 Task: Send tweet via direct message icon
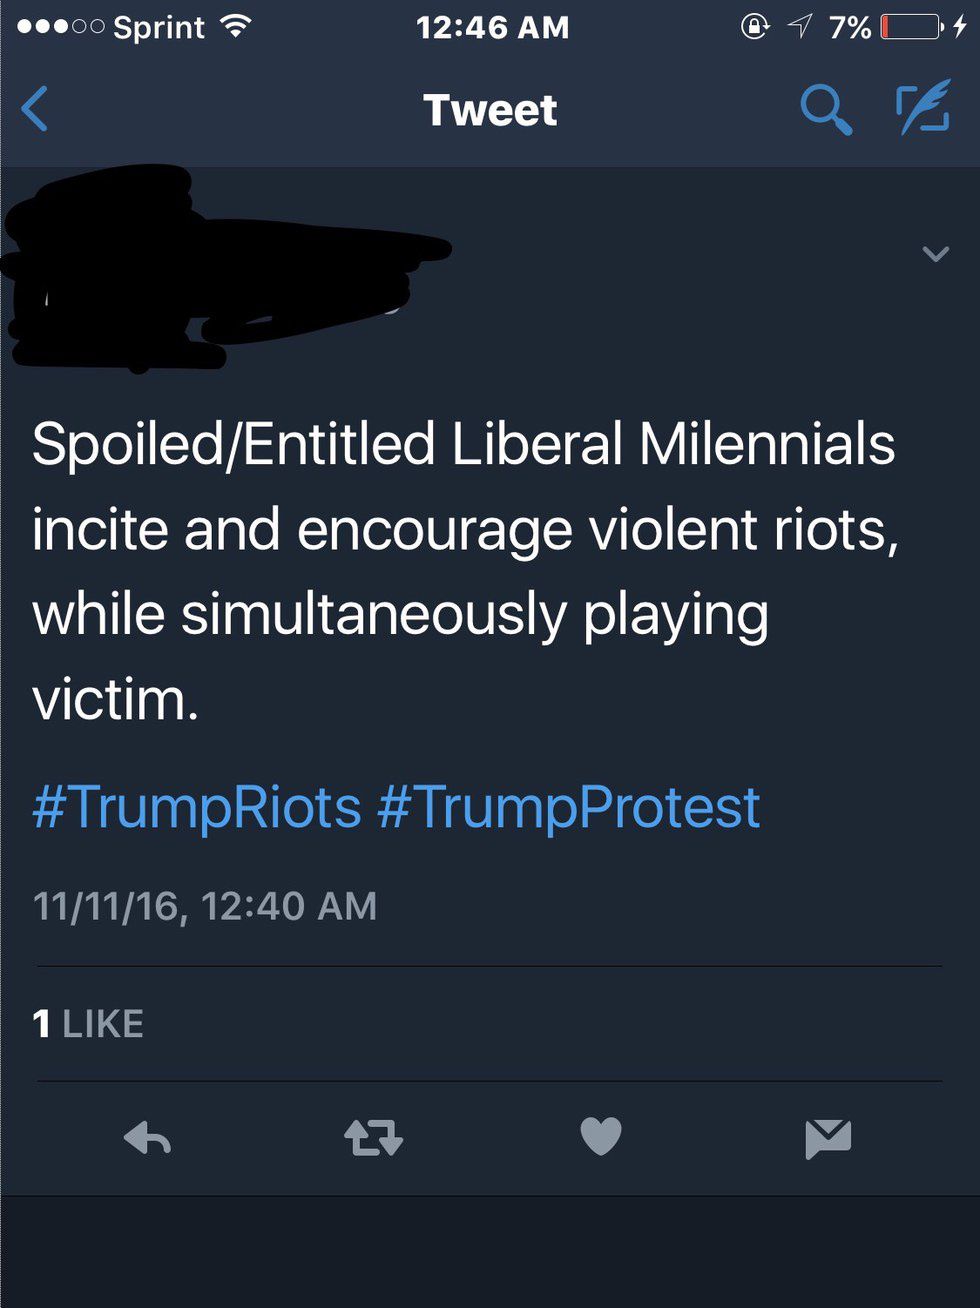point(828,1138)
